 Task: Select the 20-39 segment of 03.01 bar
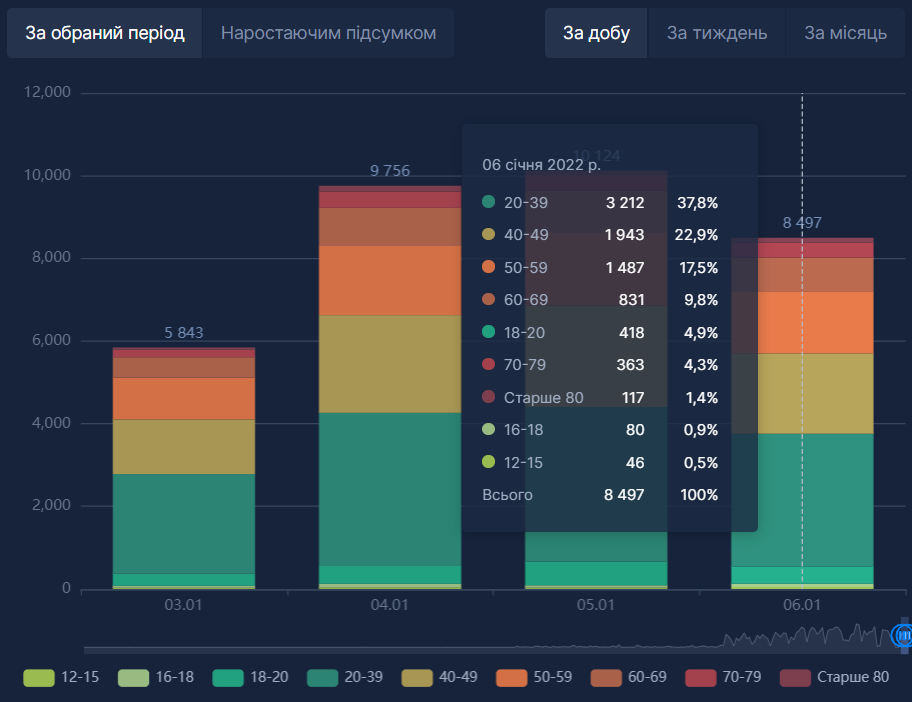pos(184,524)
